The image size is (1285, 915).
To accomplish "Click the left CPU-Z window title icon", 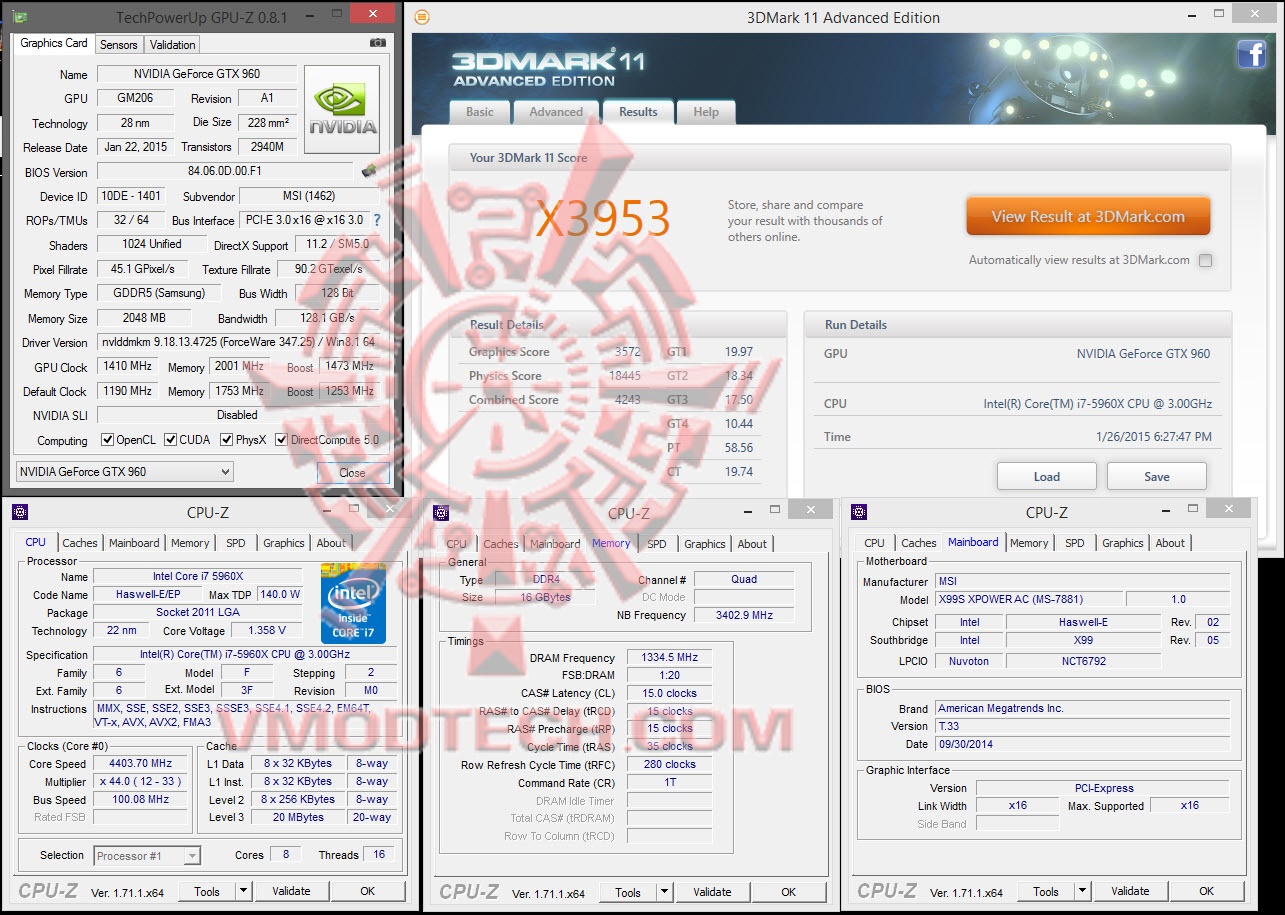I will click(20, 512).
